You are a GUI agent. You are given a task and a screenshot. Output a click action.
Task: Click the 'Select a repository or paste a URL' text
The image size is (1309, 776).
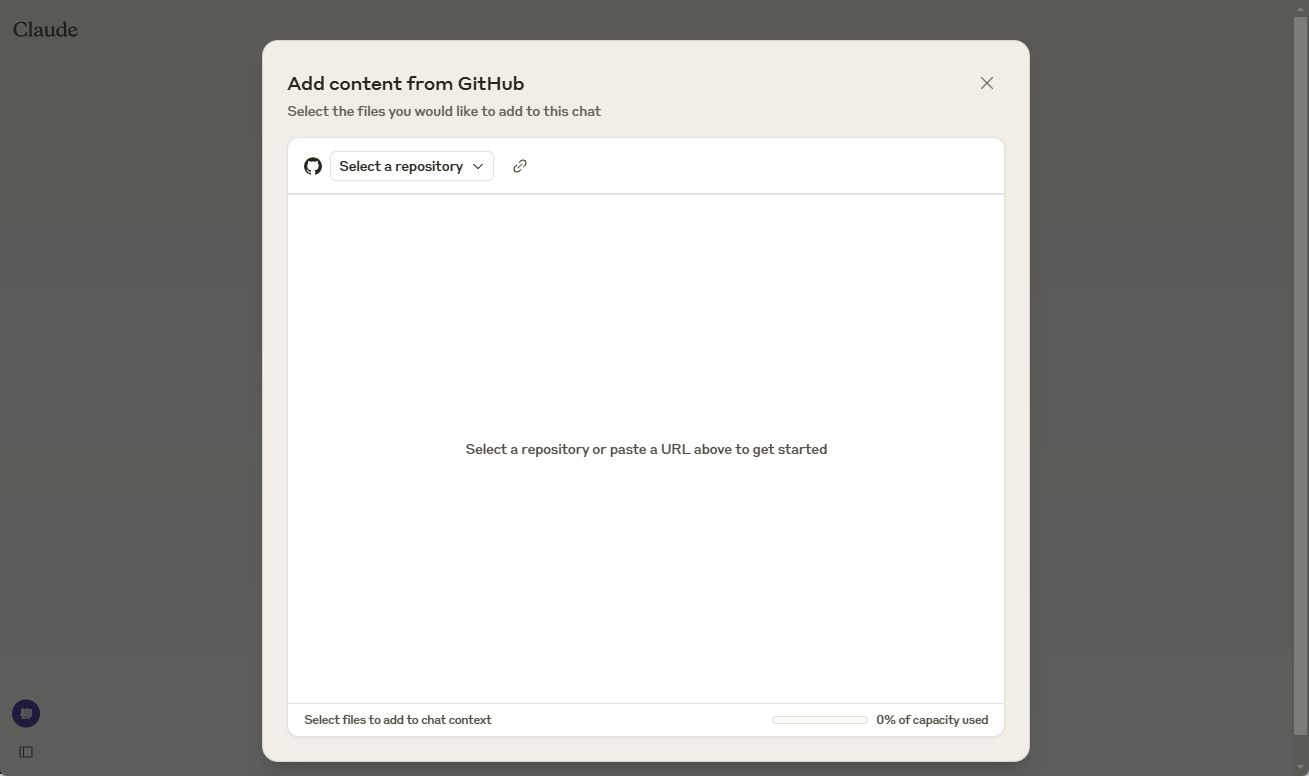(x=646, y=449)
